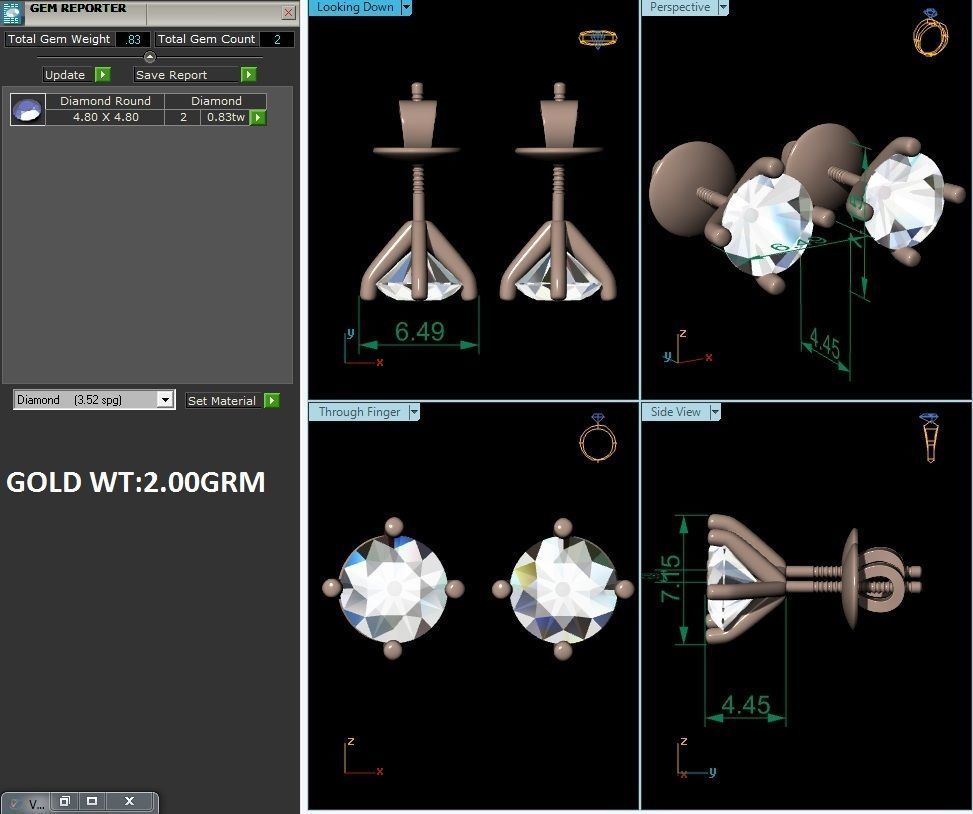Viewport: 973px width, 814px height.
Task: Click the top-view ring icon in Looking Down
Action: point(598,38)
